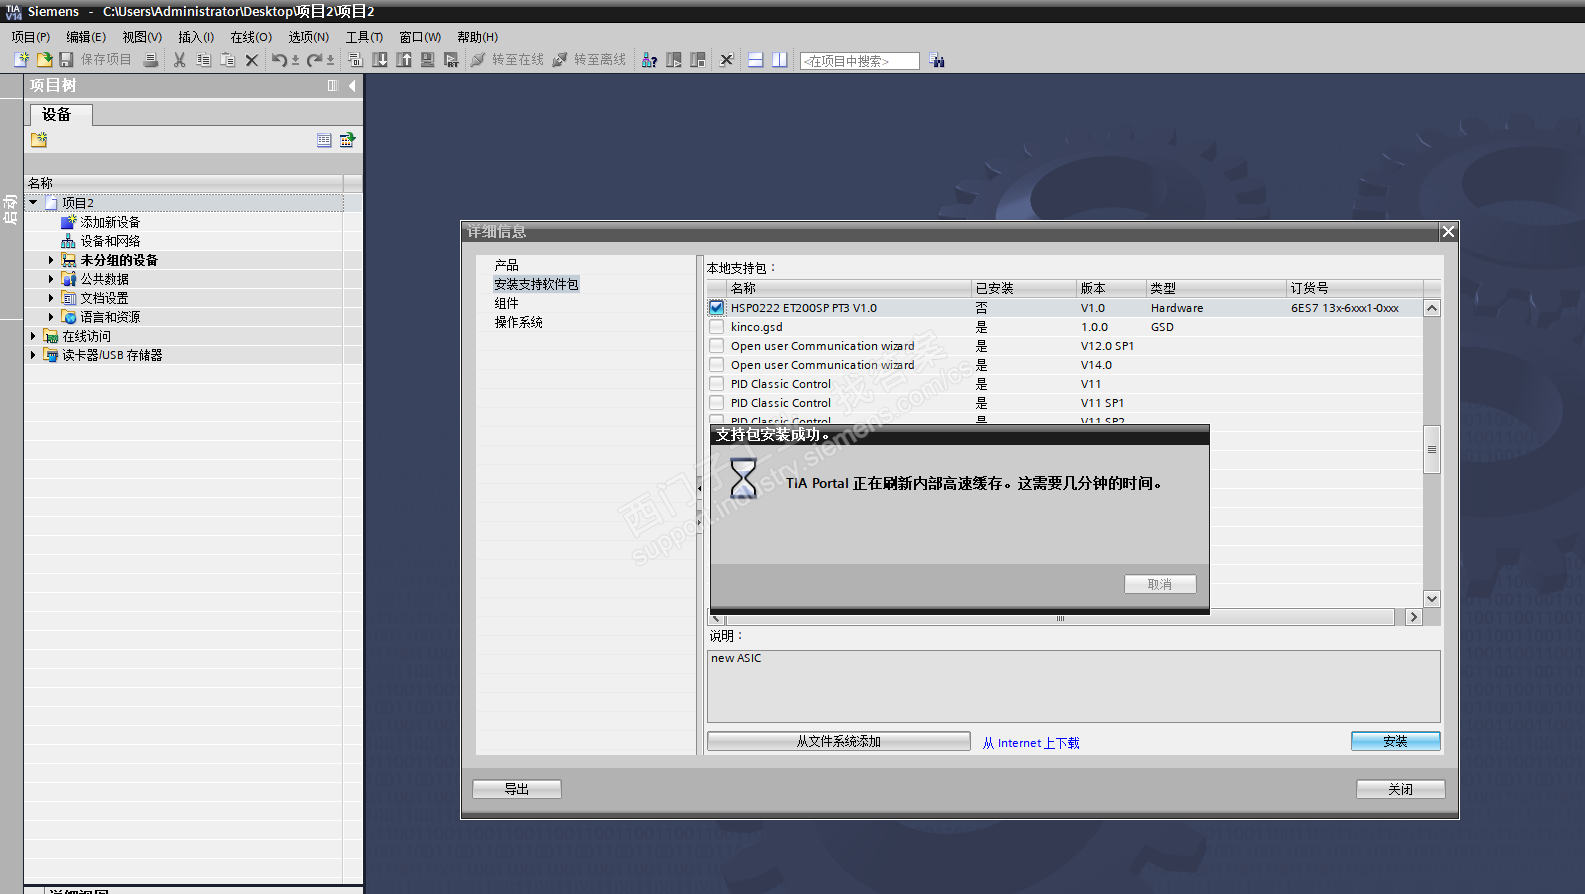Click the Compile toolbar icon
Image resolution: width=1585 pixels, height=894 pixels.
(356, 60)
